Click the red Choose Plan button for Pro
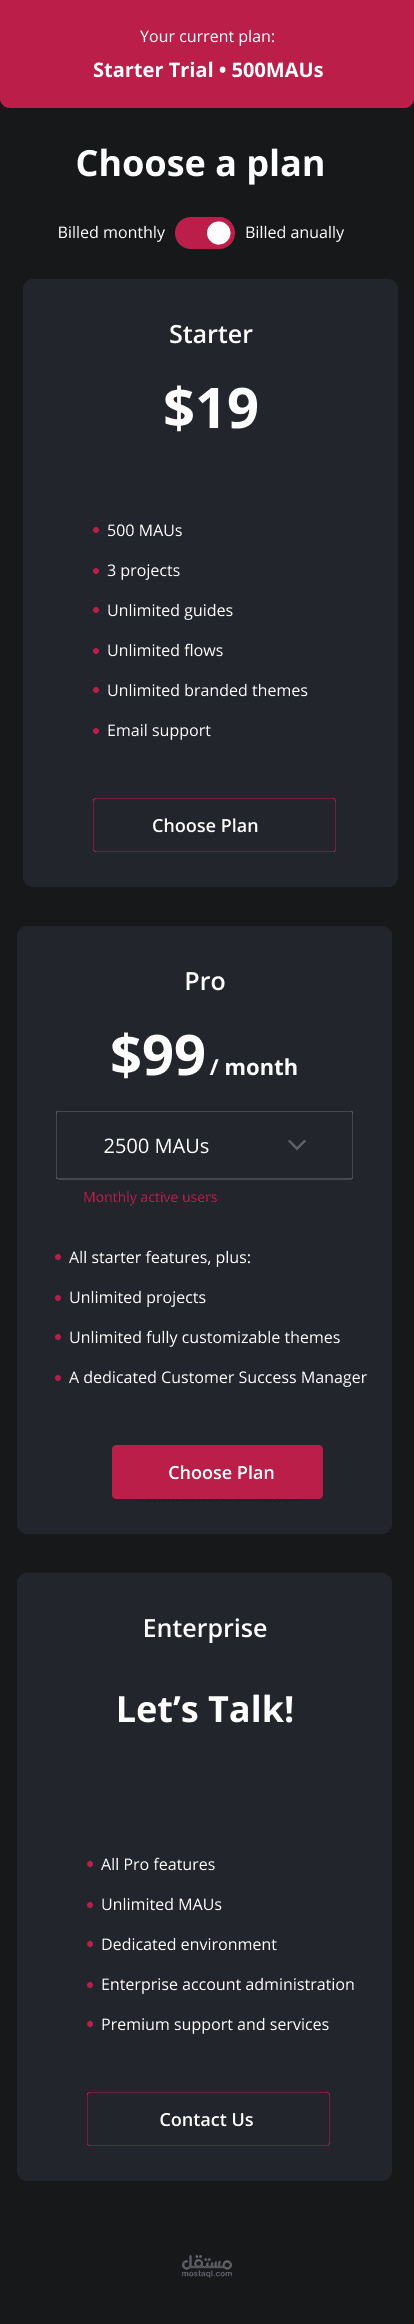The image size is (414, 2324). (217, 1472)
